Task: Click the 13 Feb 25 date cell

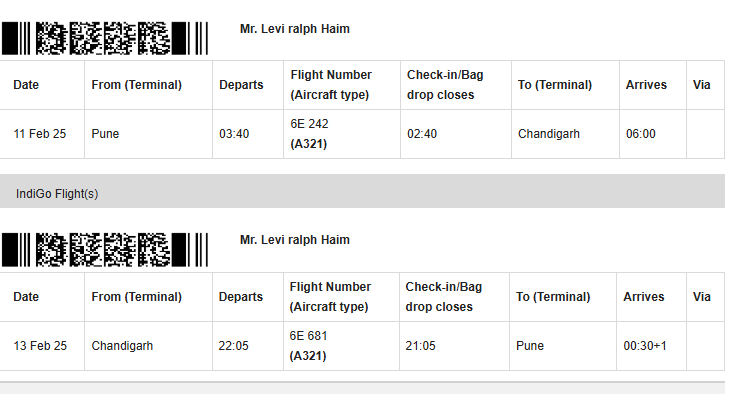Action: tap(40, 346)
